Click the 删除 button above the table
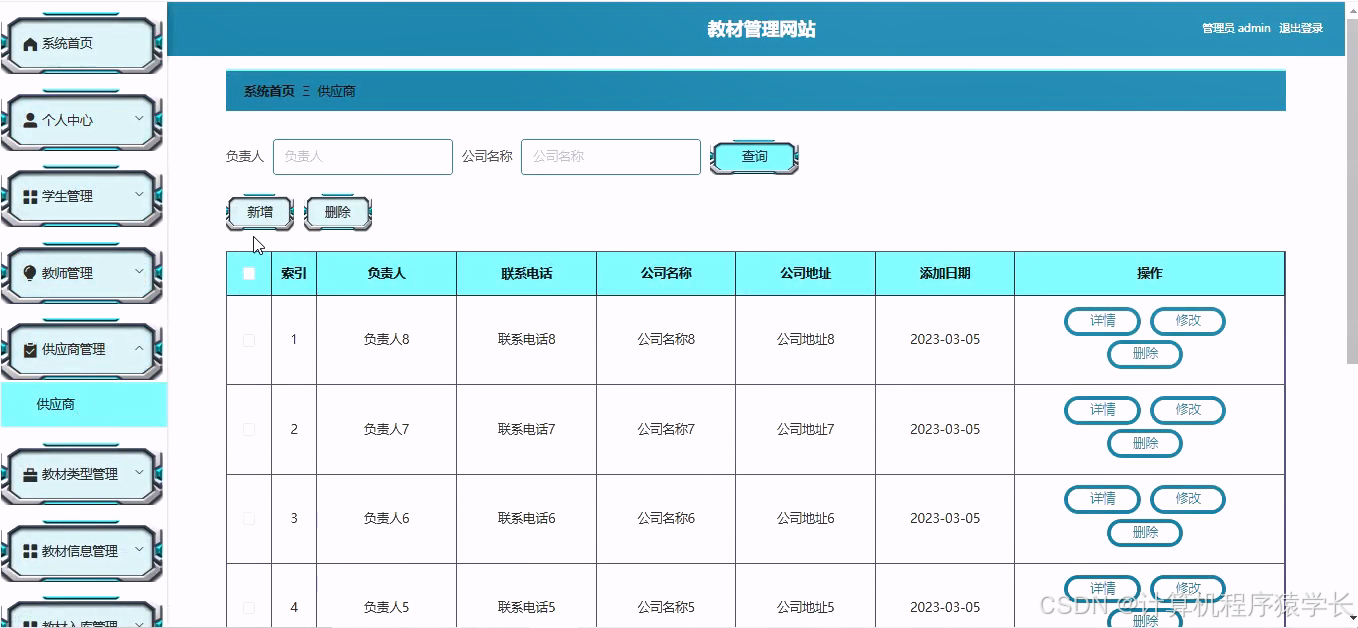Image resolution: width=1358 pixels, height=628 pixels. pos(338,212)
